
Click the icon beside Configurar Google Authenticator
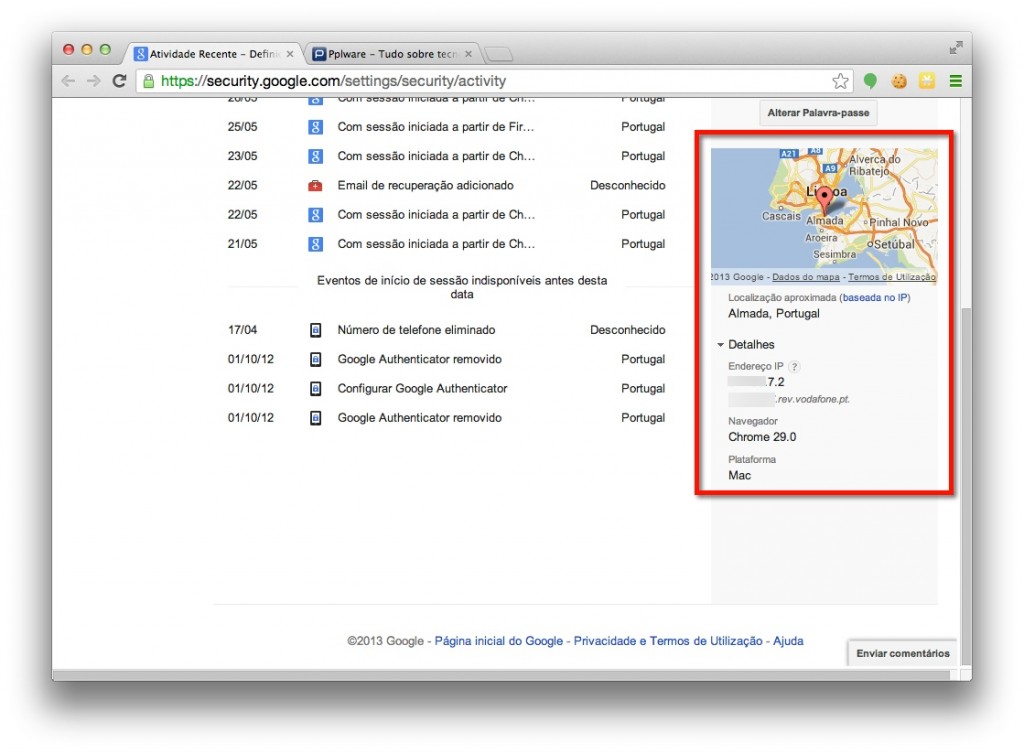tap(315, 389)
